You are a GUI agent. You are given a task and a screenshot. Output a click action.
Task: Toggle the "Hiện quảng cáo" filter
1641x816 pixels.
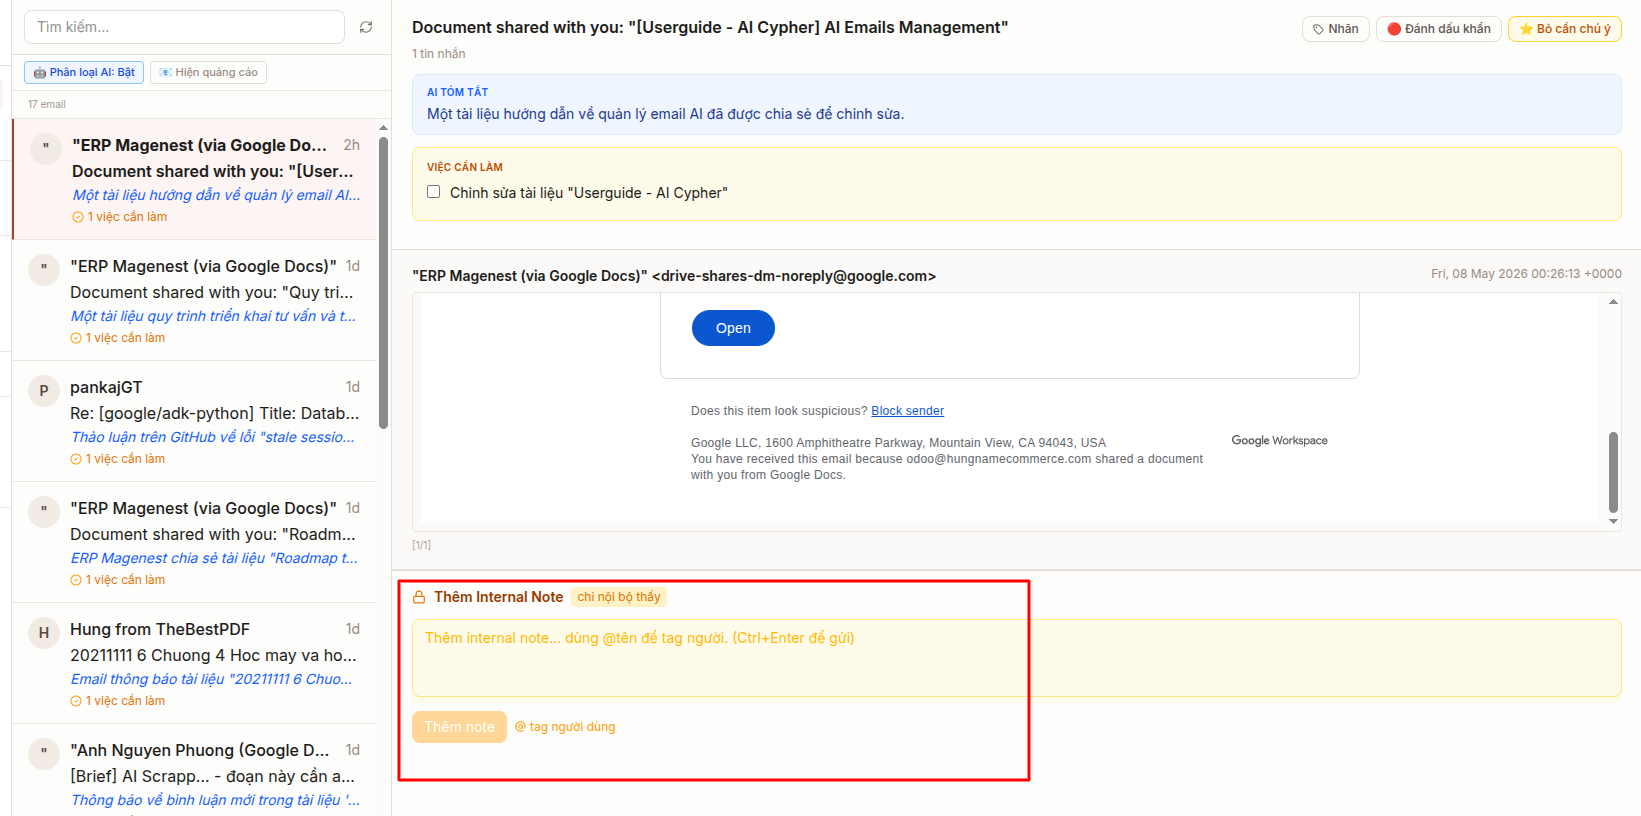pos(209,72)
